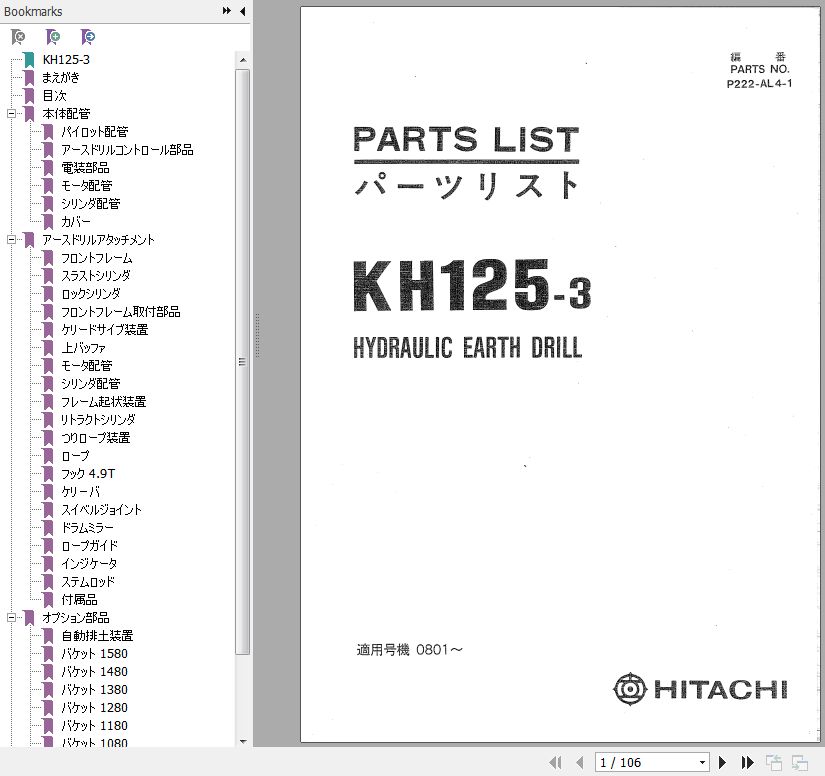The height and width of the screenshot is (776, 825).
Task: Open the スイベルジョイント bookmark
Action: coord(102,509)
